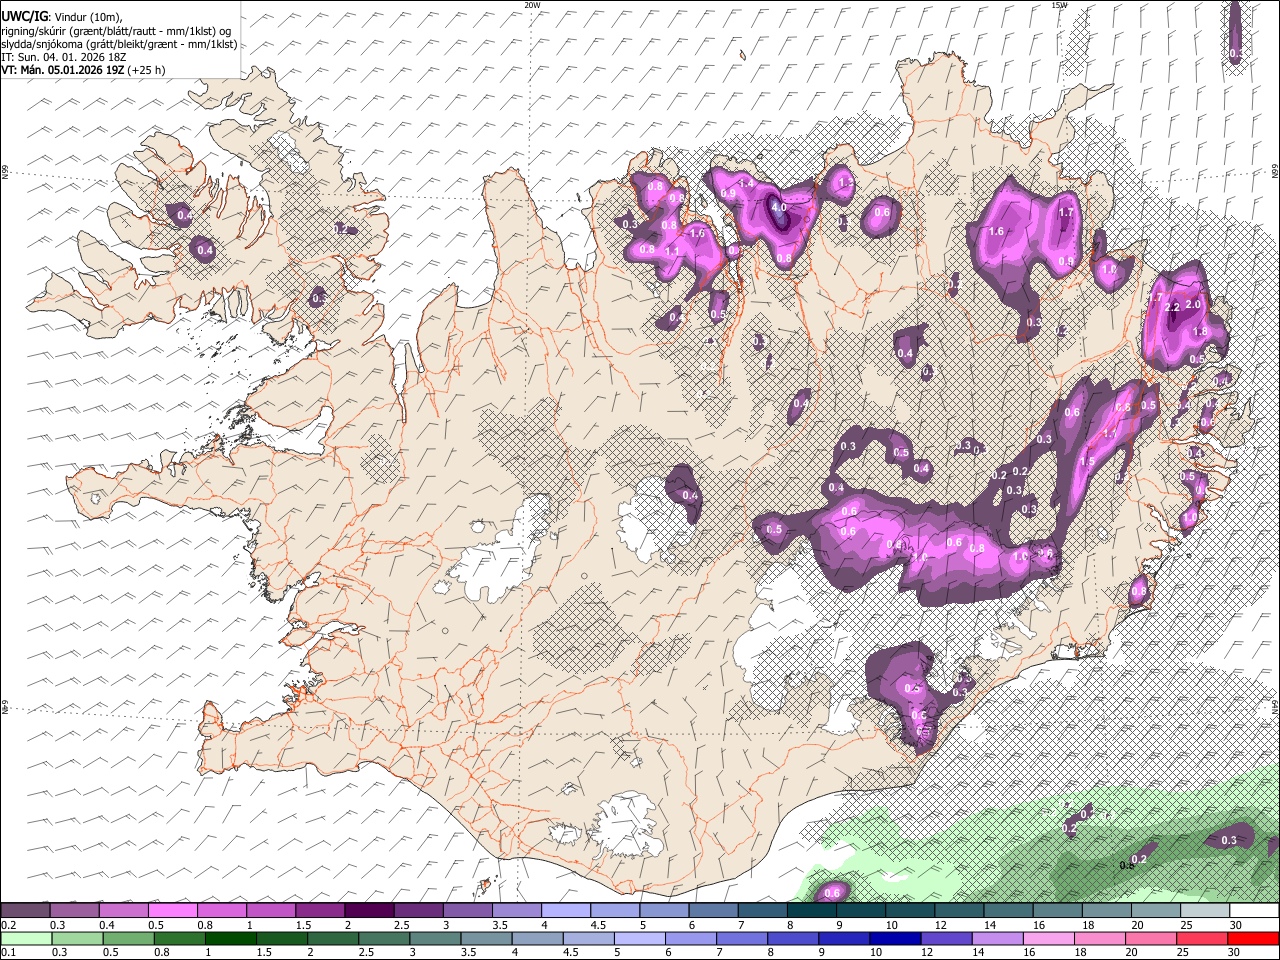Click the purple 1.5–2 swatch in the top legend row

320,911
